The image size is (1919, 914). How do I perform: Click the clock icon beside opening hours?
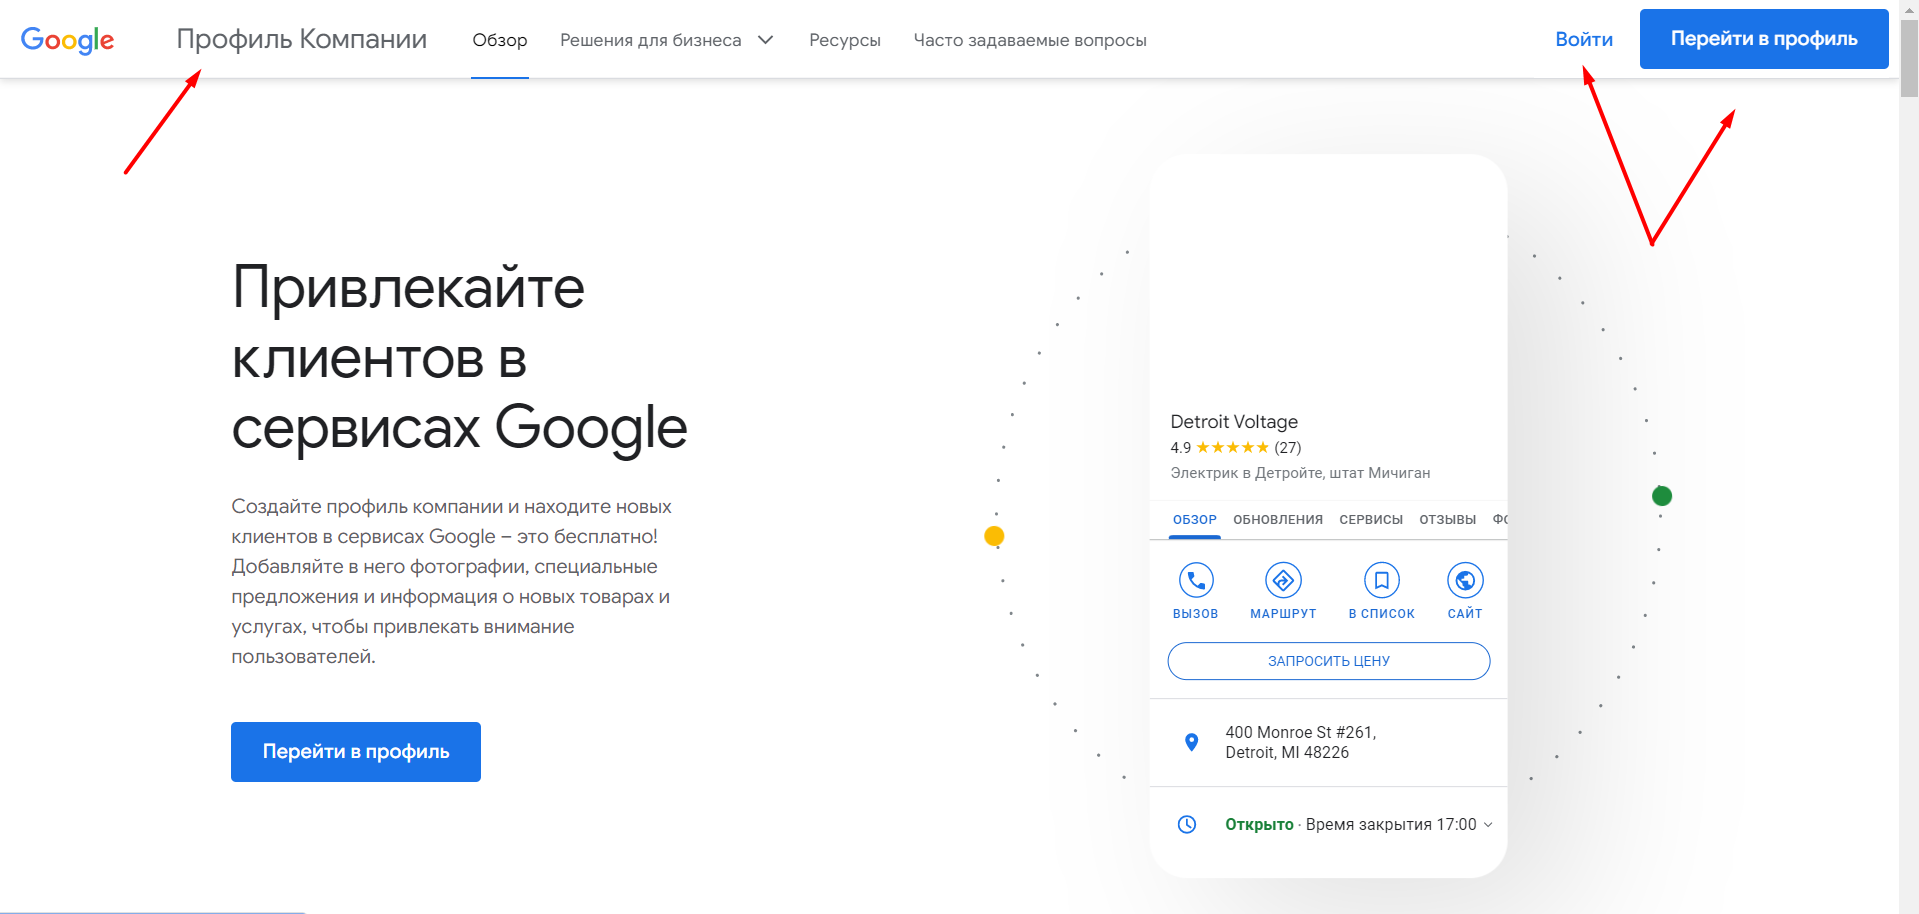[x=1187, y=824]
